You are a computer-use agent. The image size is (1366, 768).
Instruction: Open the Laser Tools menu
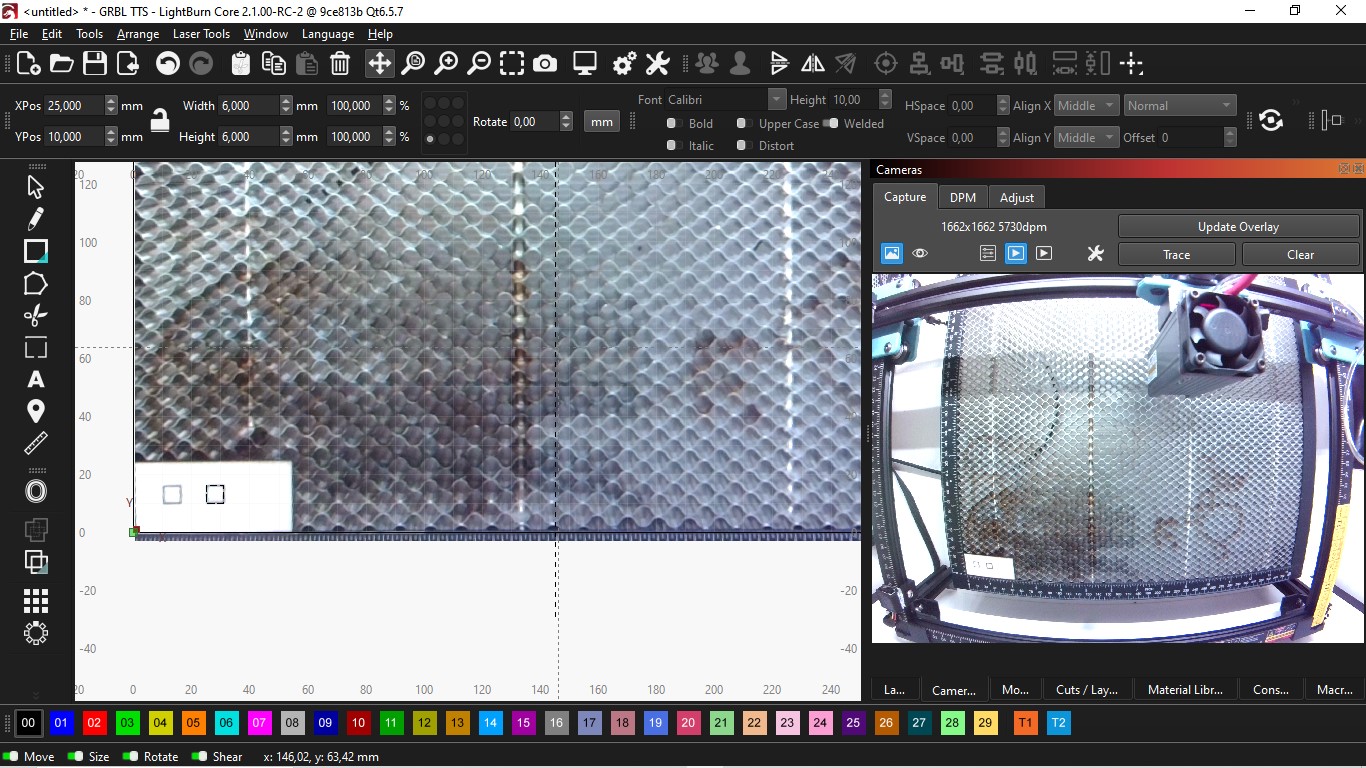201,34
